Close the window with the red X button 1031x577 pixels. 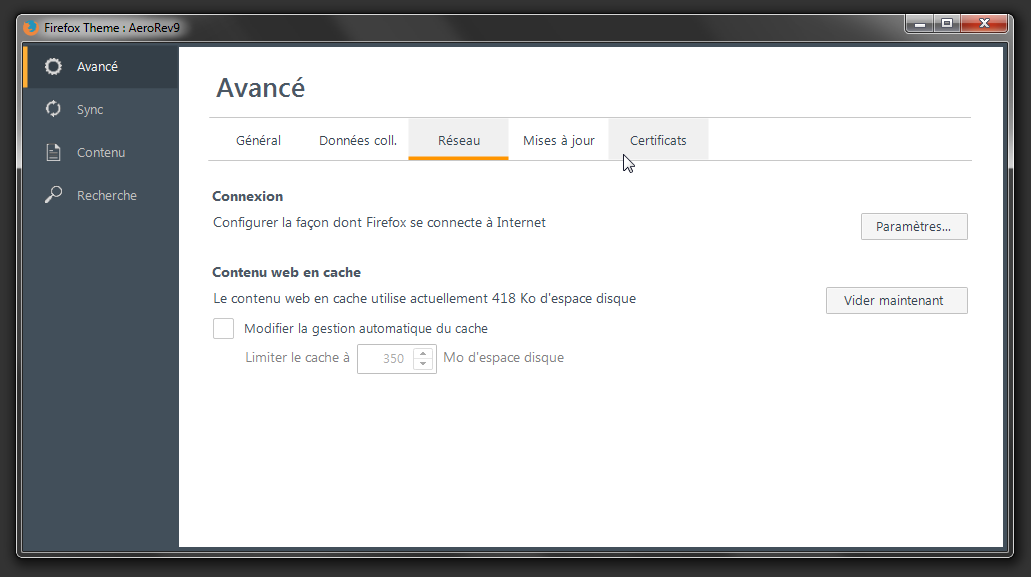[x=984, y=23]
